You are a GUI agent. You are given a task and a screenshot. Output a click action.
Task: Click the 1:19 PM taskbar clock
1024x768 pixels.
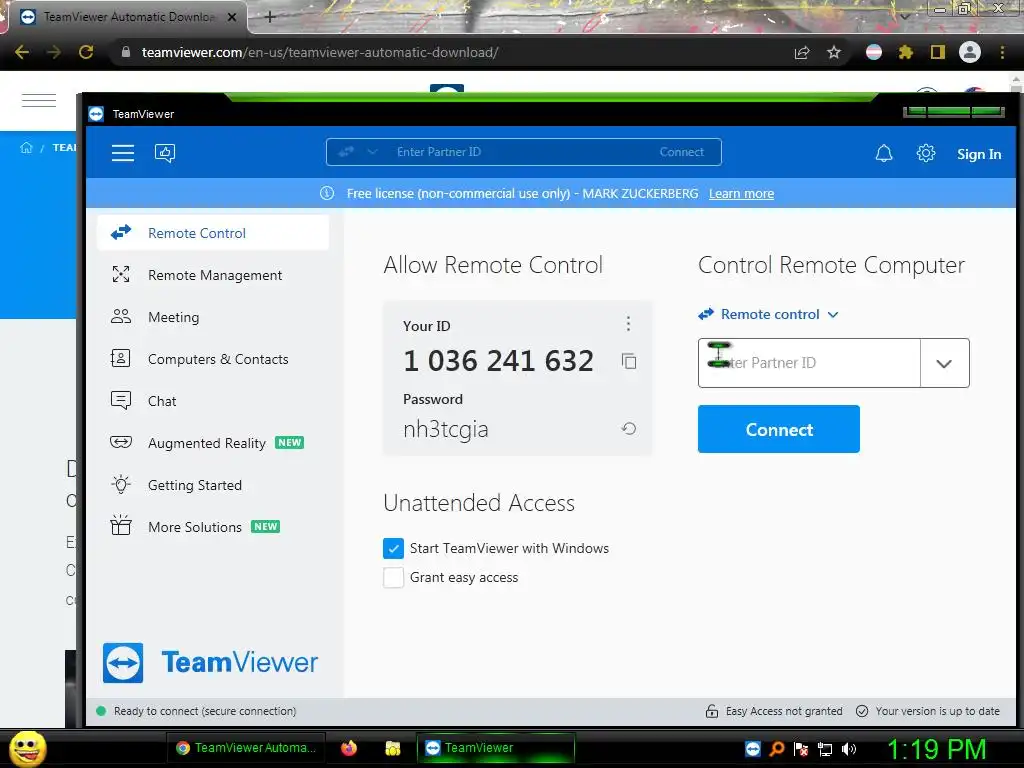tap(936, 749)
